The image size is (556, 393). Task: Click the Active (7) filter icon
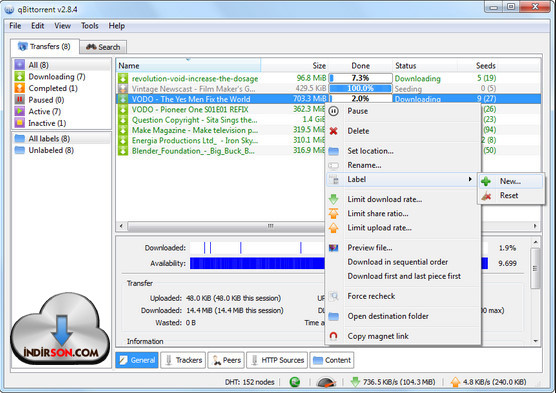click(x=20, y=111)
